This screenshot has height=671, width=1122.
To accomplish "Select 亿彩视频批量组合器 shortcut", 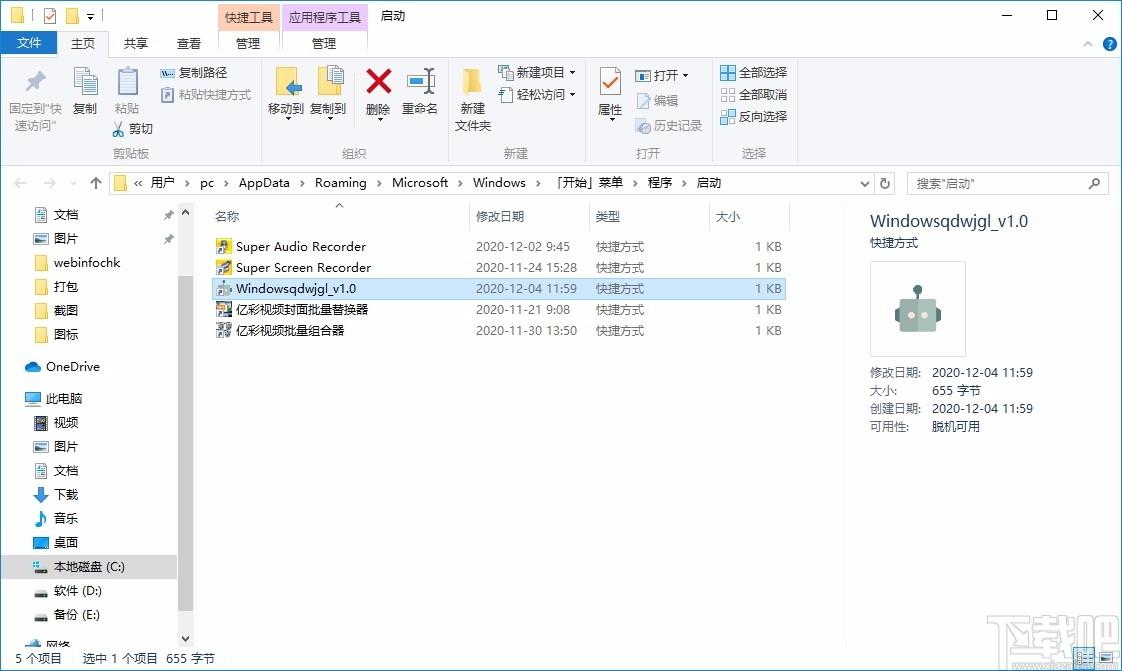I will click(x=499, y=330).
